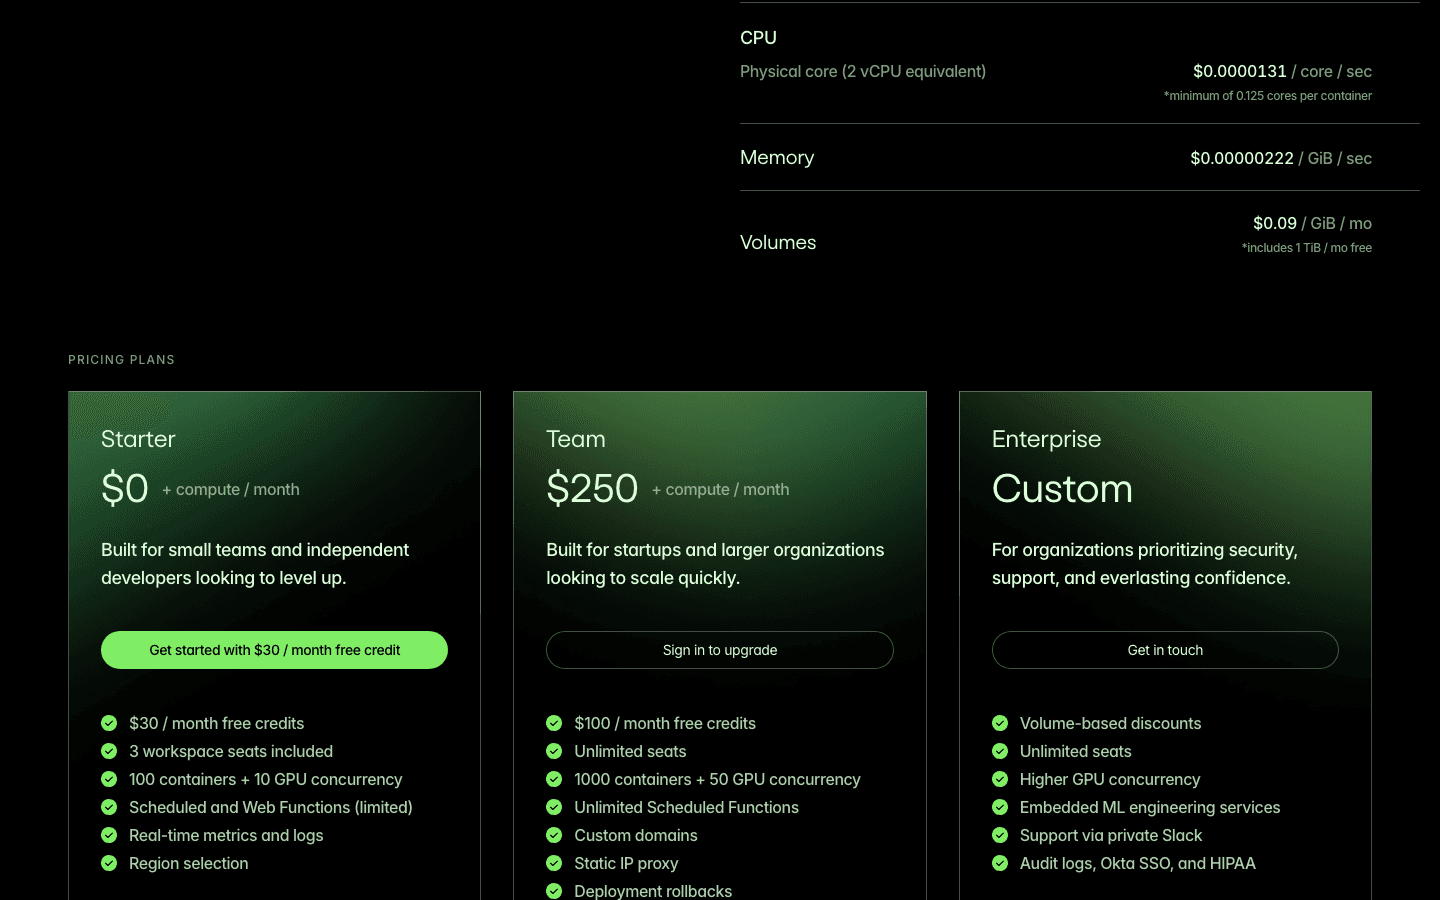Click checkmark icon beside Higher GPU concurrency
This screenshot has width=1440, height=900.
(1000, 779)
